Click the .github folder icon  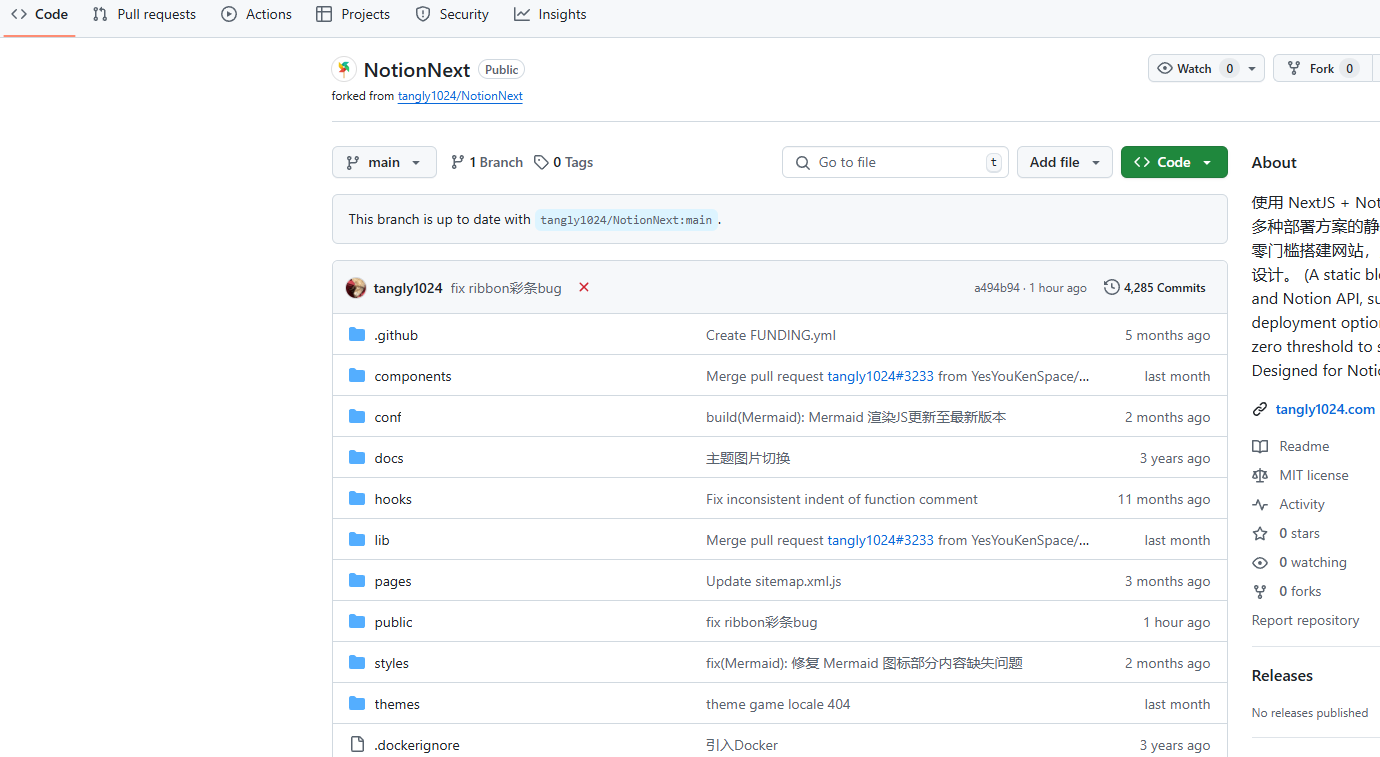tap(357, 335)
